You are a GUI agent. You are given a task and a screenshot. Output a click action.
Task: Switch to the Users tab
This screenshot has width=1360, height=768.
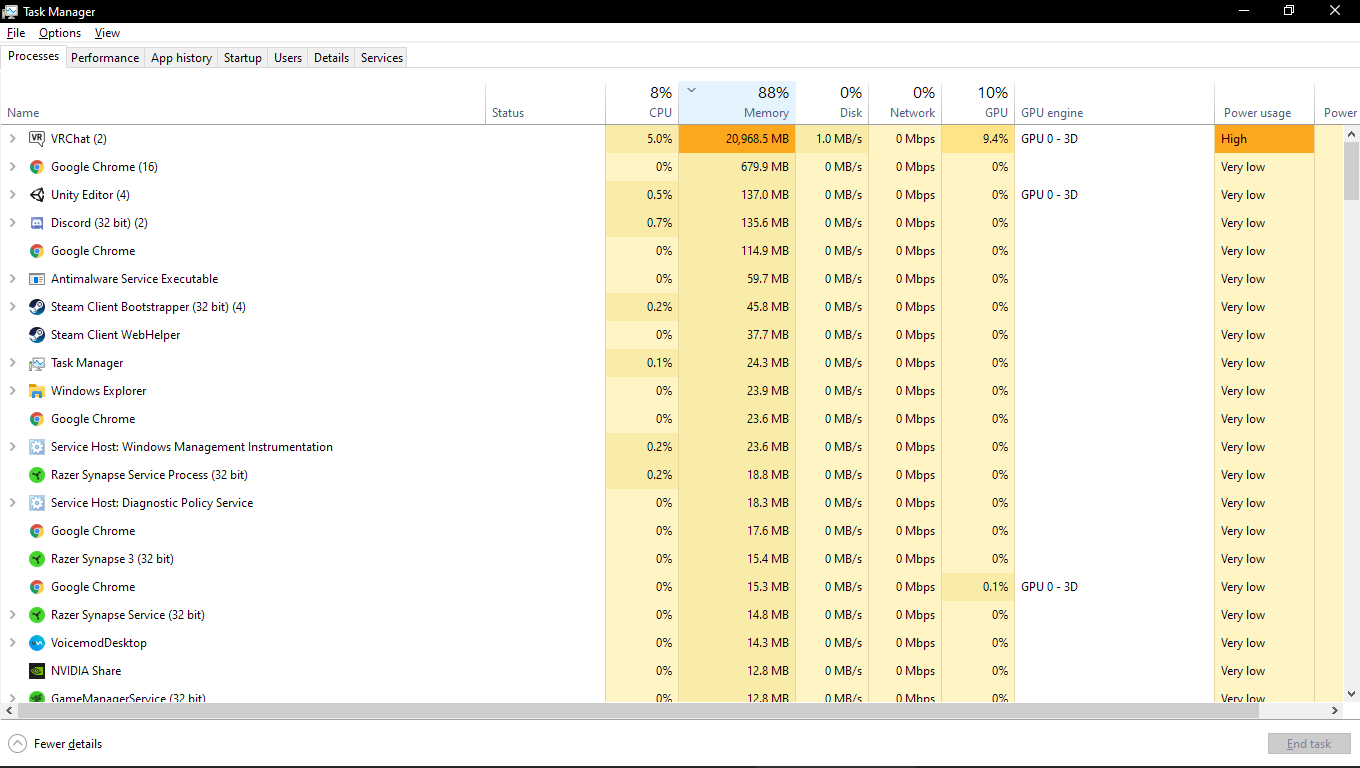[x=288, y=58]
